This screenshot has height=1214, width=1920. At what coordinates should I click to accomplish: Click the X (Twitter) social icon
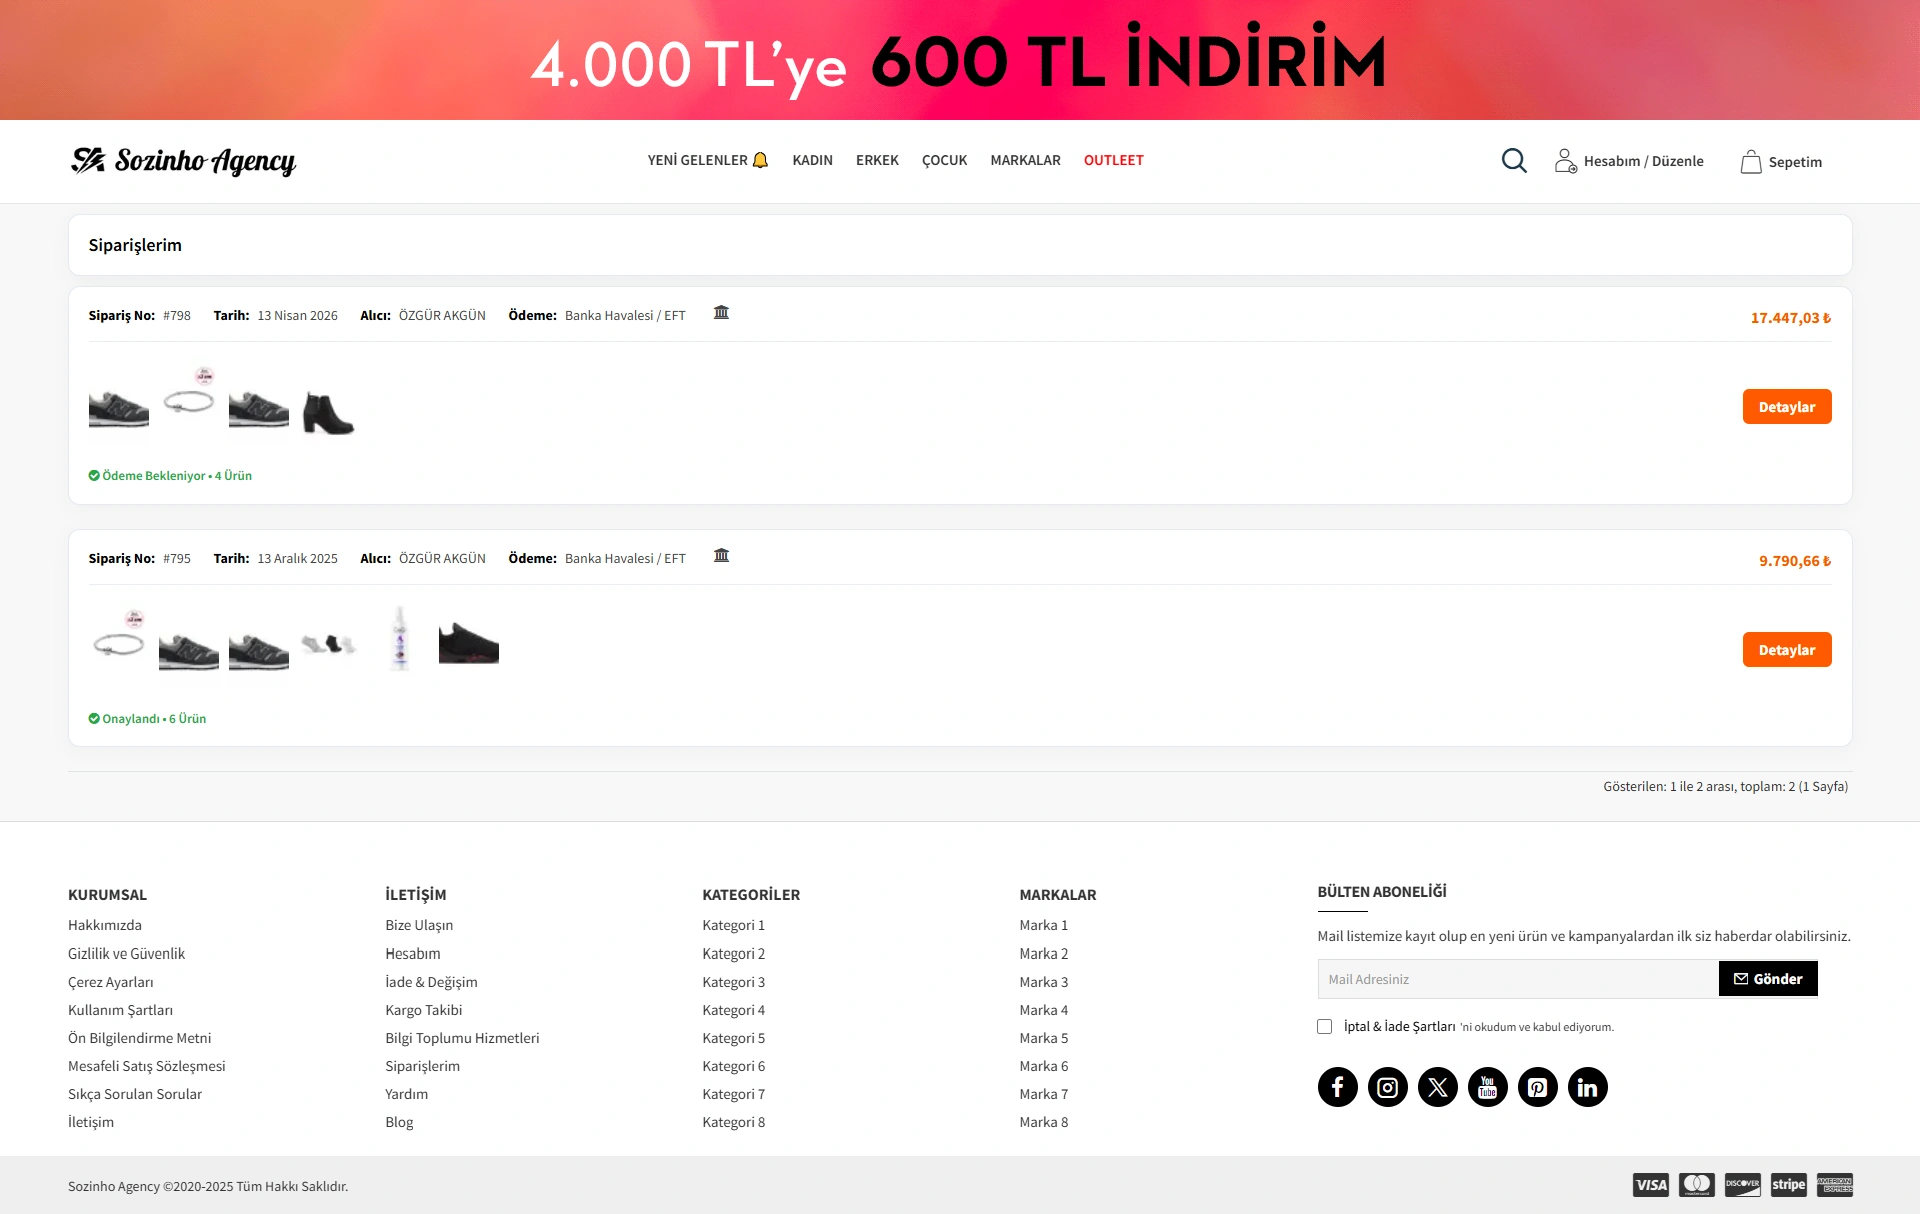(1437, 1087)
